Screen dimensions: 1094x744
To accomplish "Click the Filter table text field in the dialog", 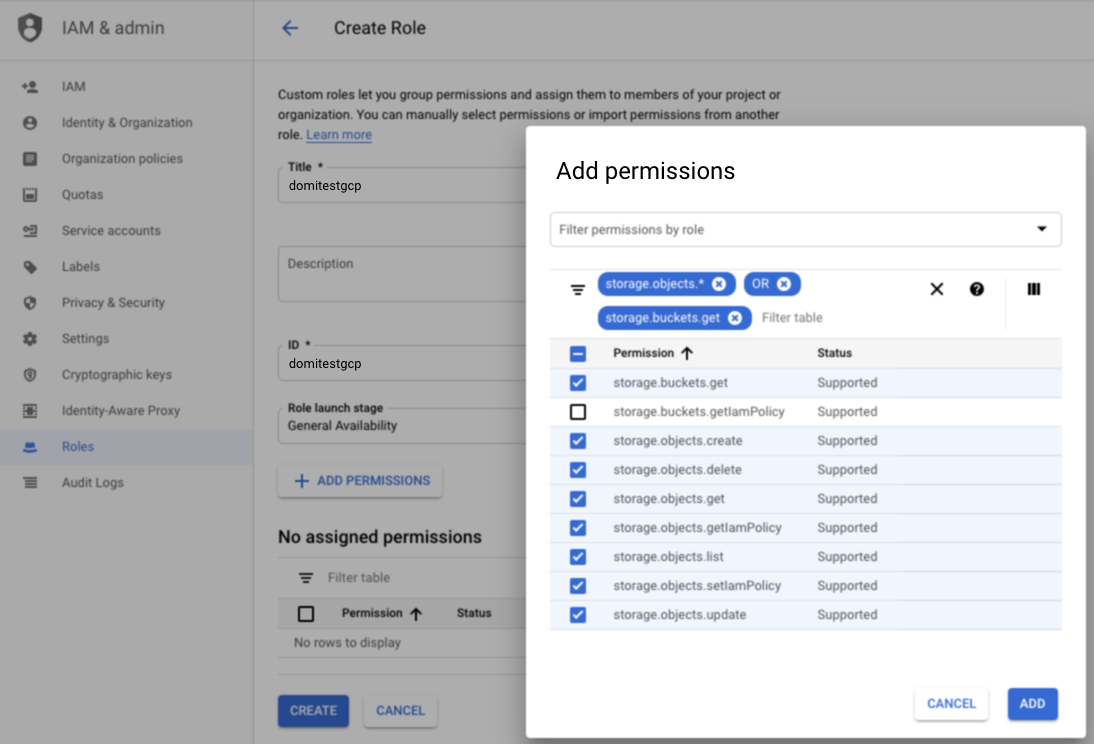I will (x=830, y=318).
